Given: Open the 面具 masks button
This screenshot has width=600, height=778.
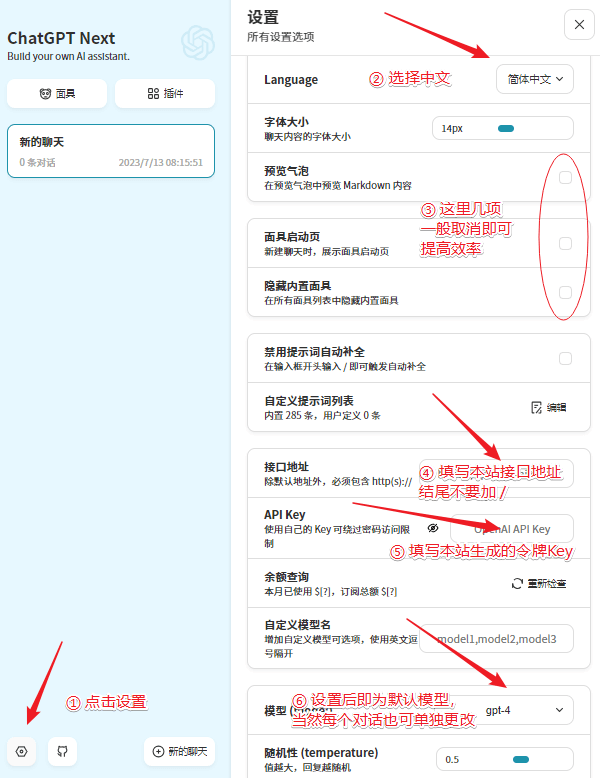Looking at the screenshot, I should [57, 94].
